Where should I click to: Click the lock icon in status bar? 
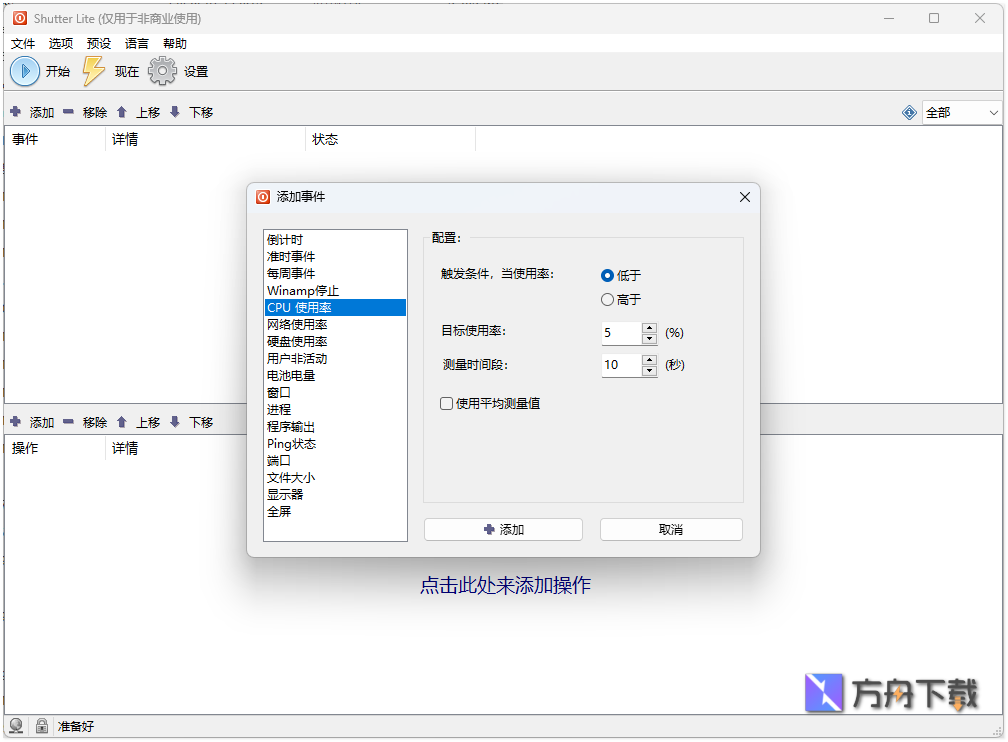(x=41, y=726)
